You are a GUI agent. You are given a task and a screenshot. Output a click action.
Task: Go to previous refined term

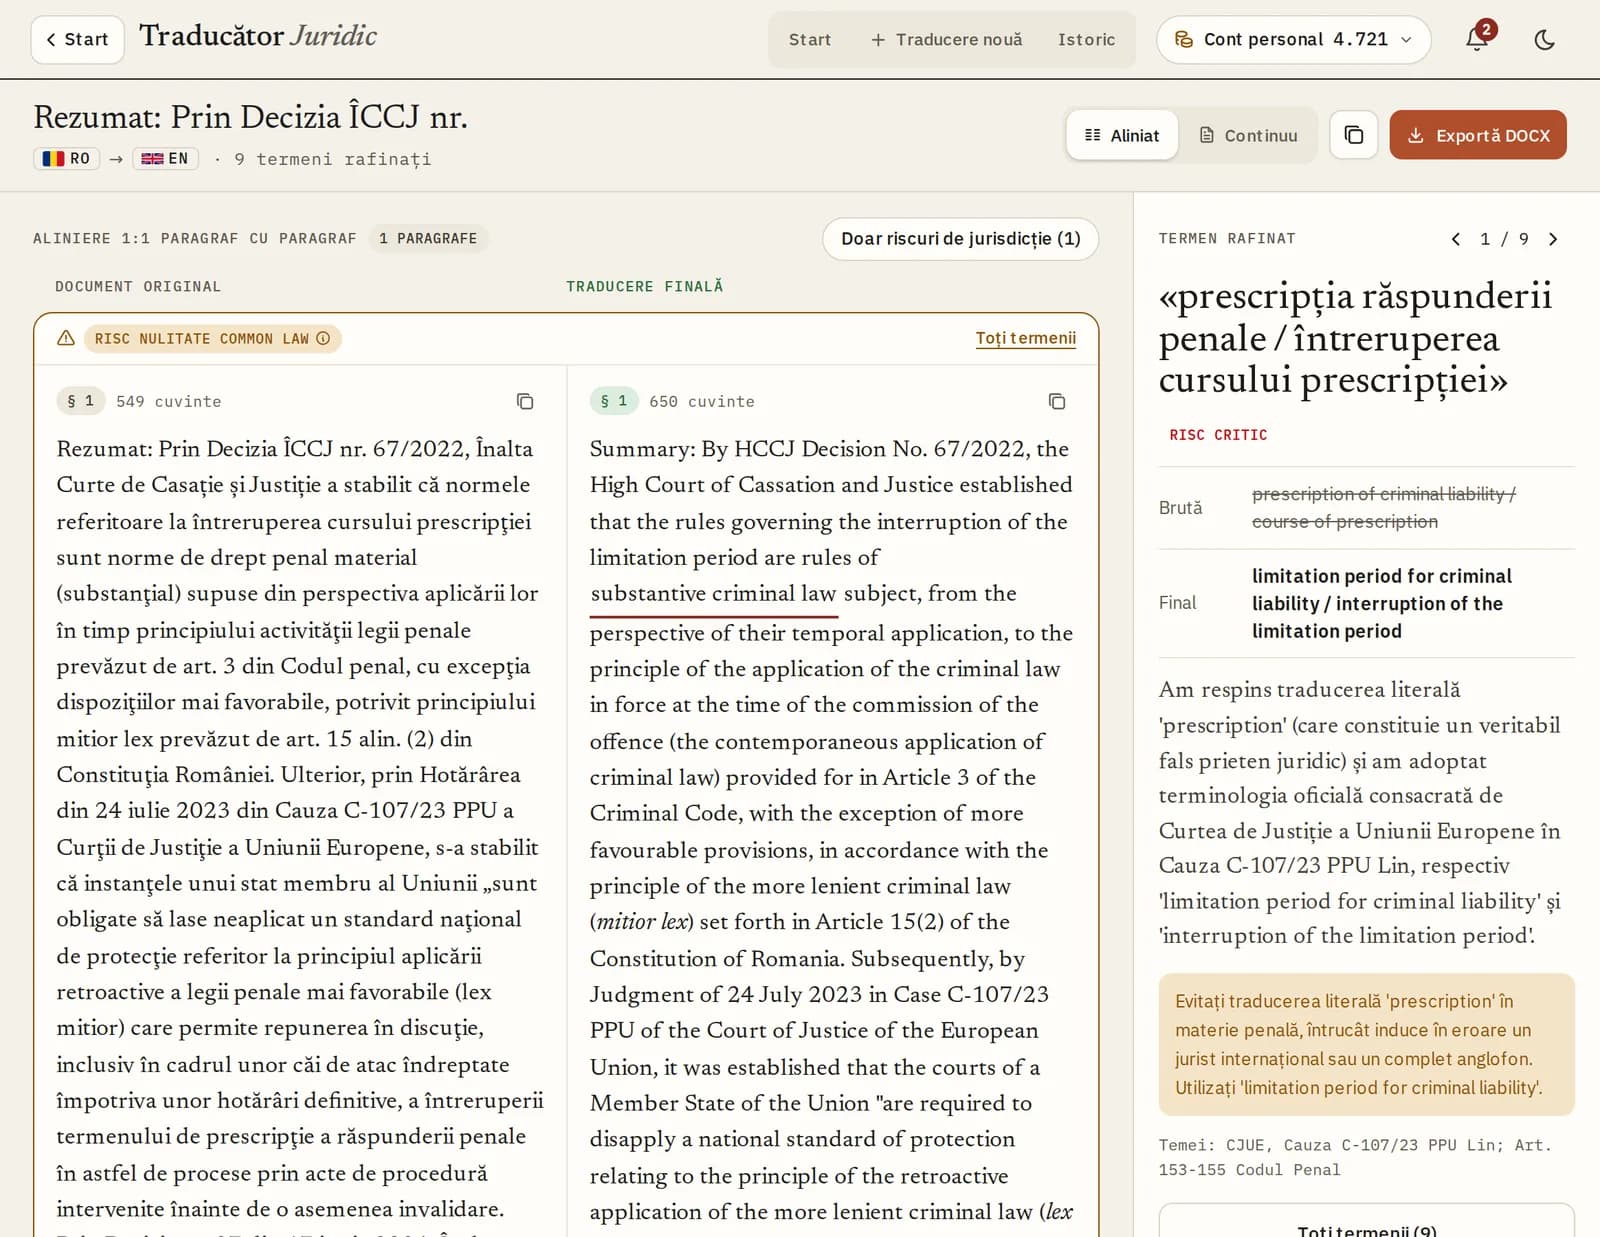pos(1456,239)
